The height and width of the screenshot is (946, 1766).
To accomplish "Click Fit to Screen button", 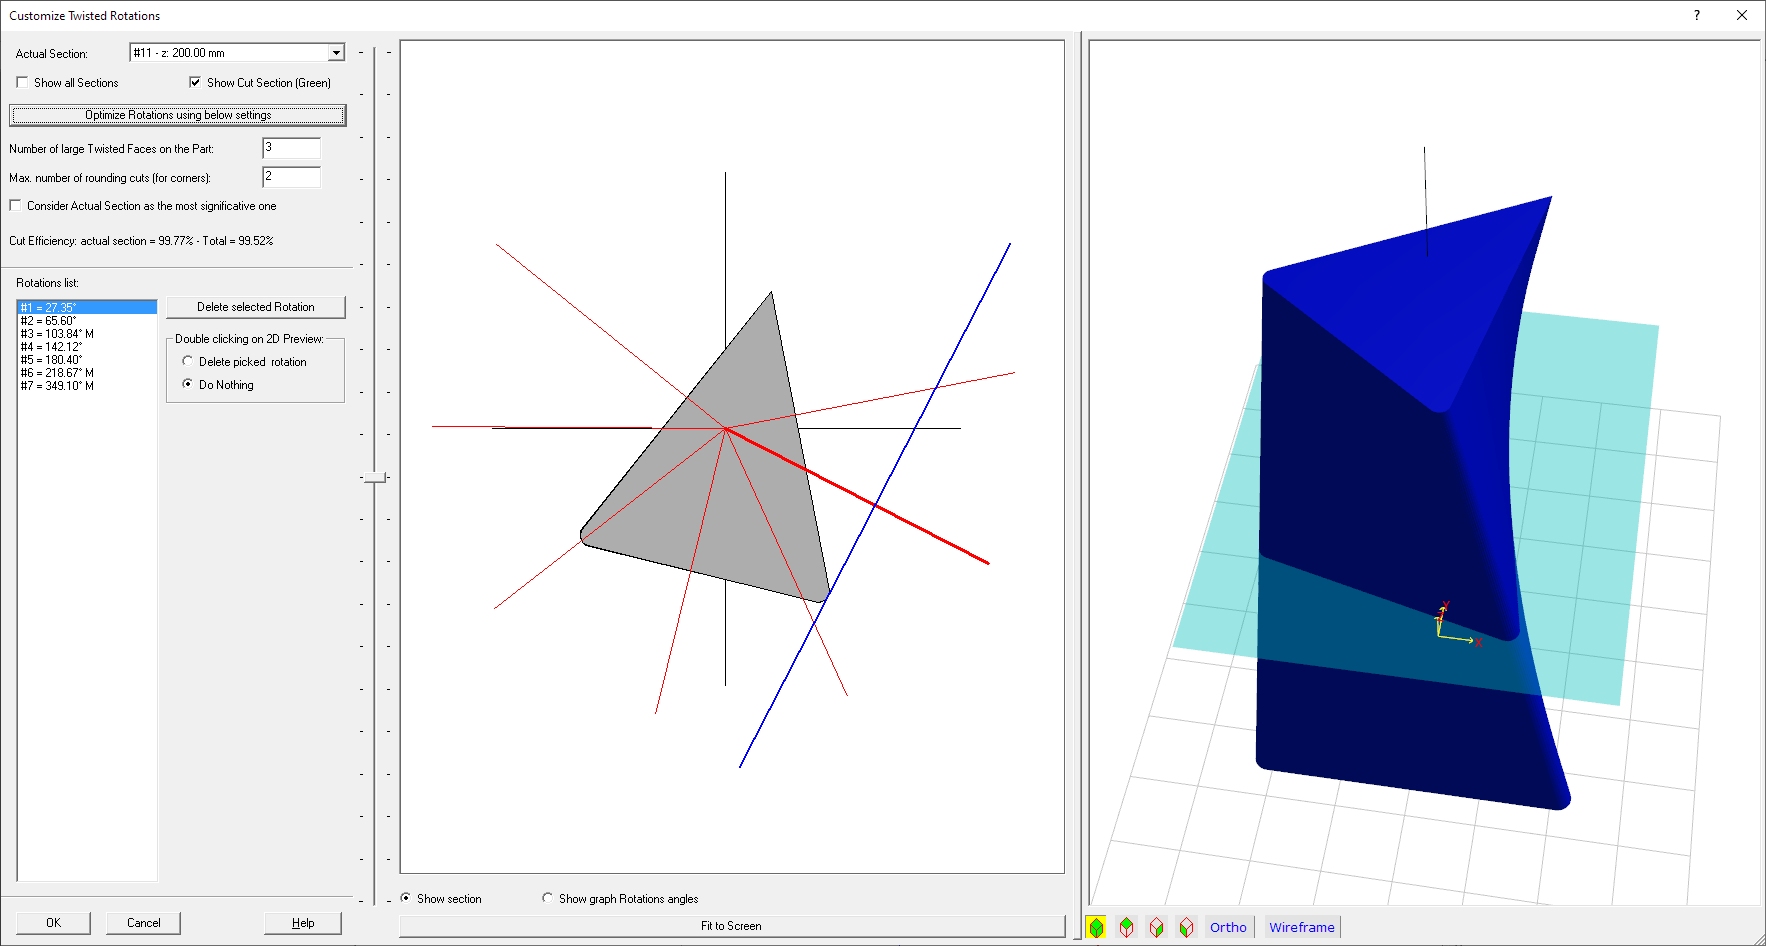I will point(732,926).
